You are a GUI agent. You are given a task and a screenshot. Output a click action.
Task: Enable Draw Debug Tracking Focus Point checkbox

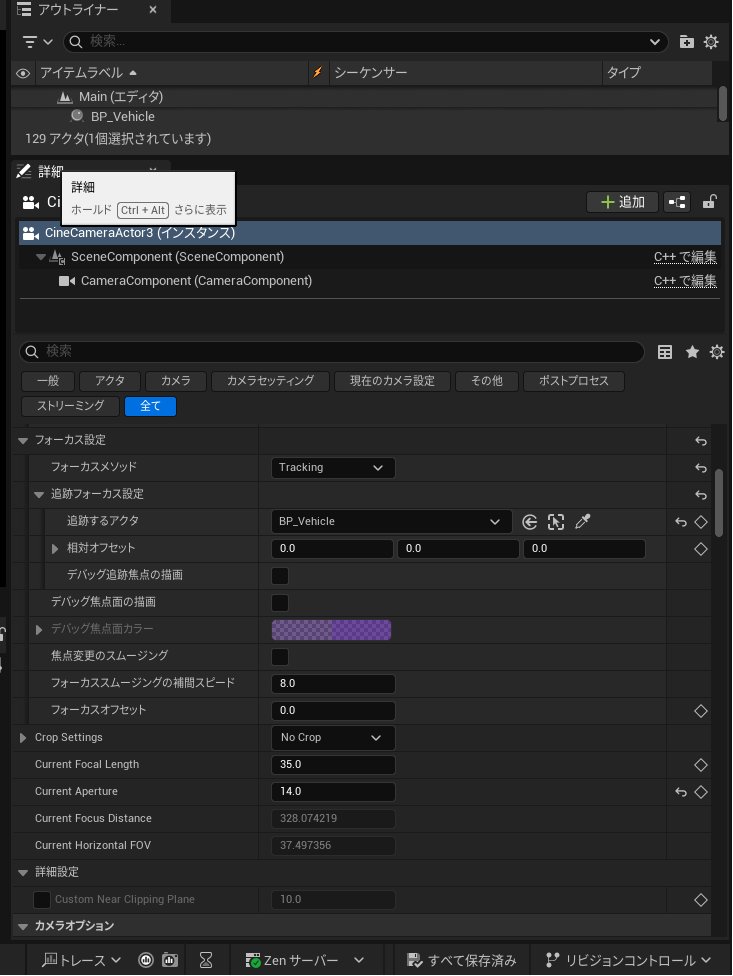pyautogui.click(x=280, y=576)
